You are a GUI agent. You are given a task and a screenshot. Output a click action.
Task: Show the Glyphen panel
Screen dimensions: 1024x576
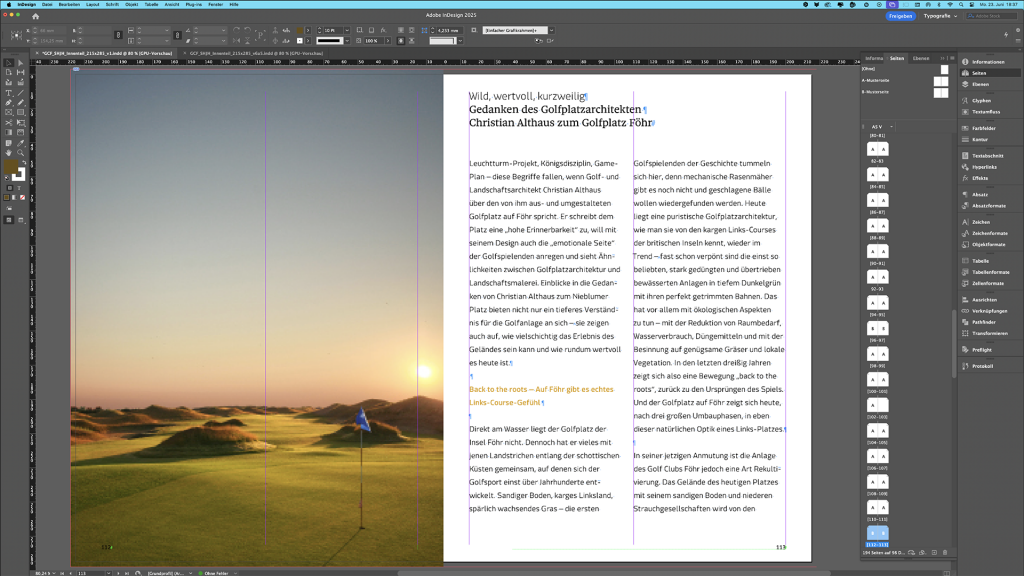click(981, 100)
